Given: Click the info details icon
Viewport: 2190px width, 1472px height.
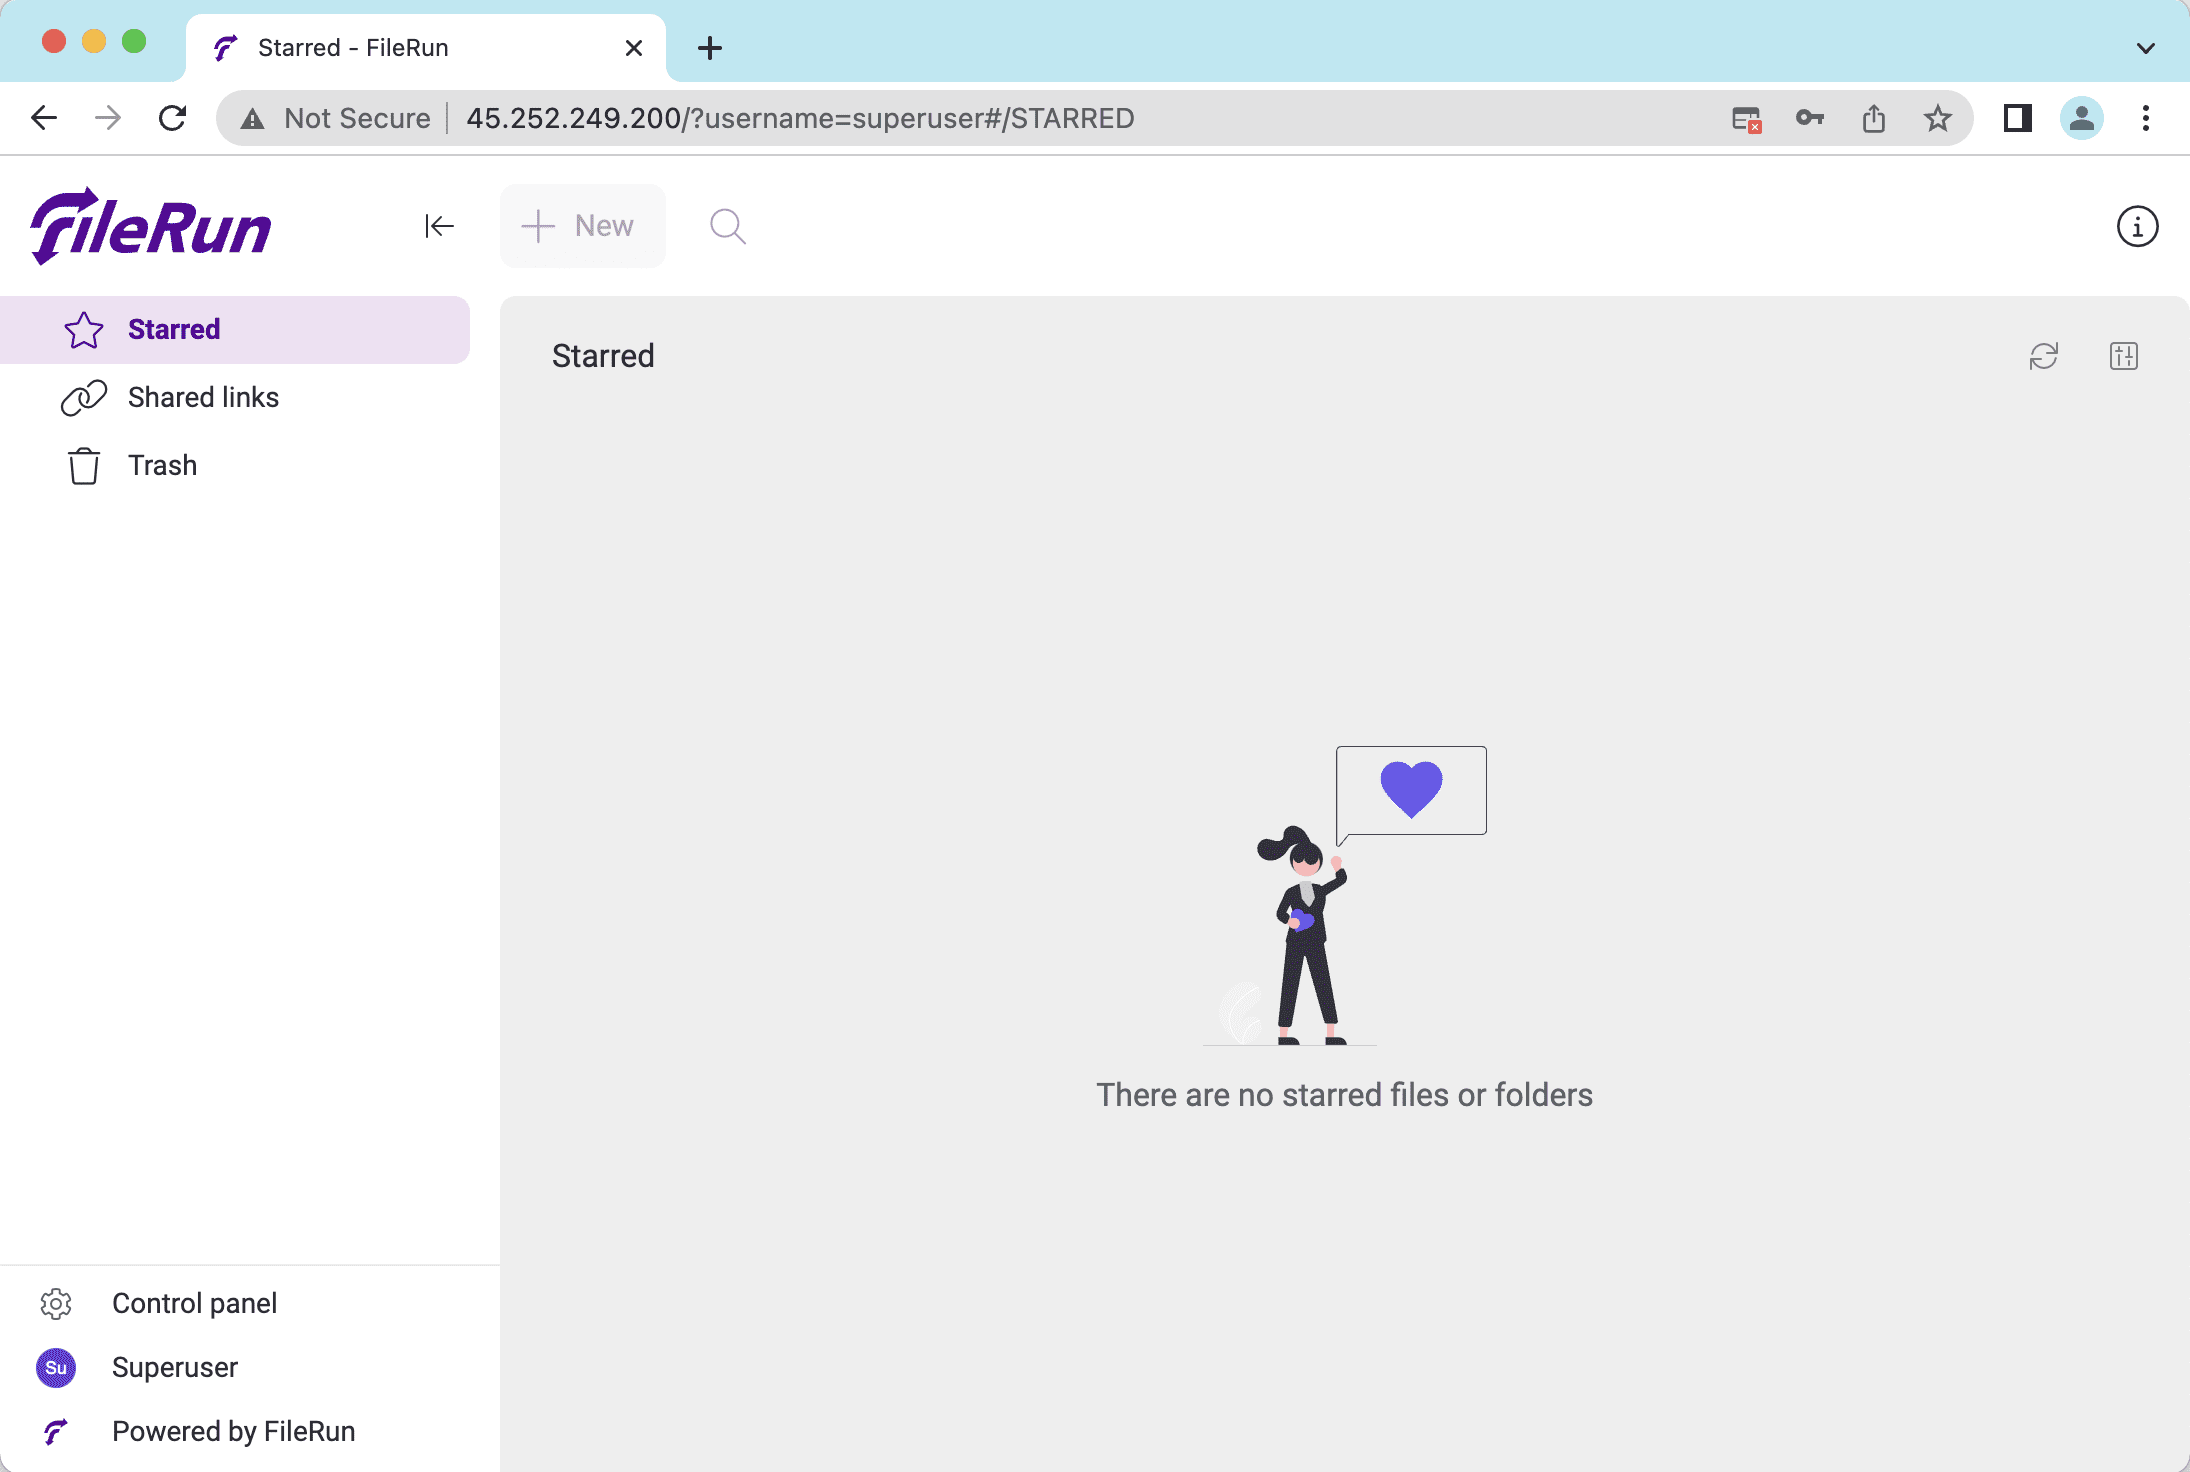Looking at the screenshot, I should click(2137, 226).
